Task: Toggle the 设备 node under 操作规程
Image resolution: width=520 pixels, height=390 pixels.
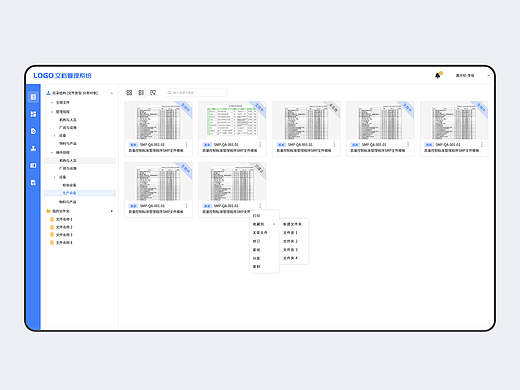Action: (x=55, y=177)
